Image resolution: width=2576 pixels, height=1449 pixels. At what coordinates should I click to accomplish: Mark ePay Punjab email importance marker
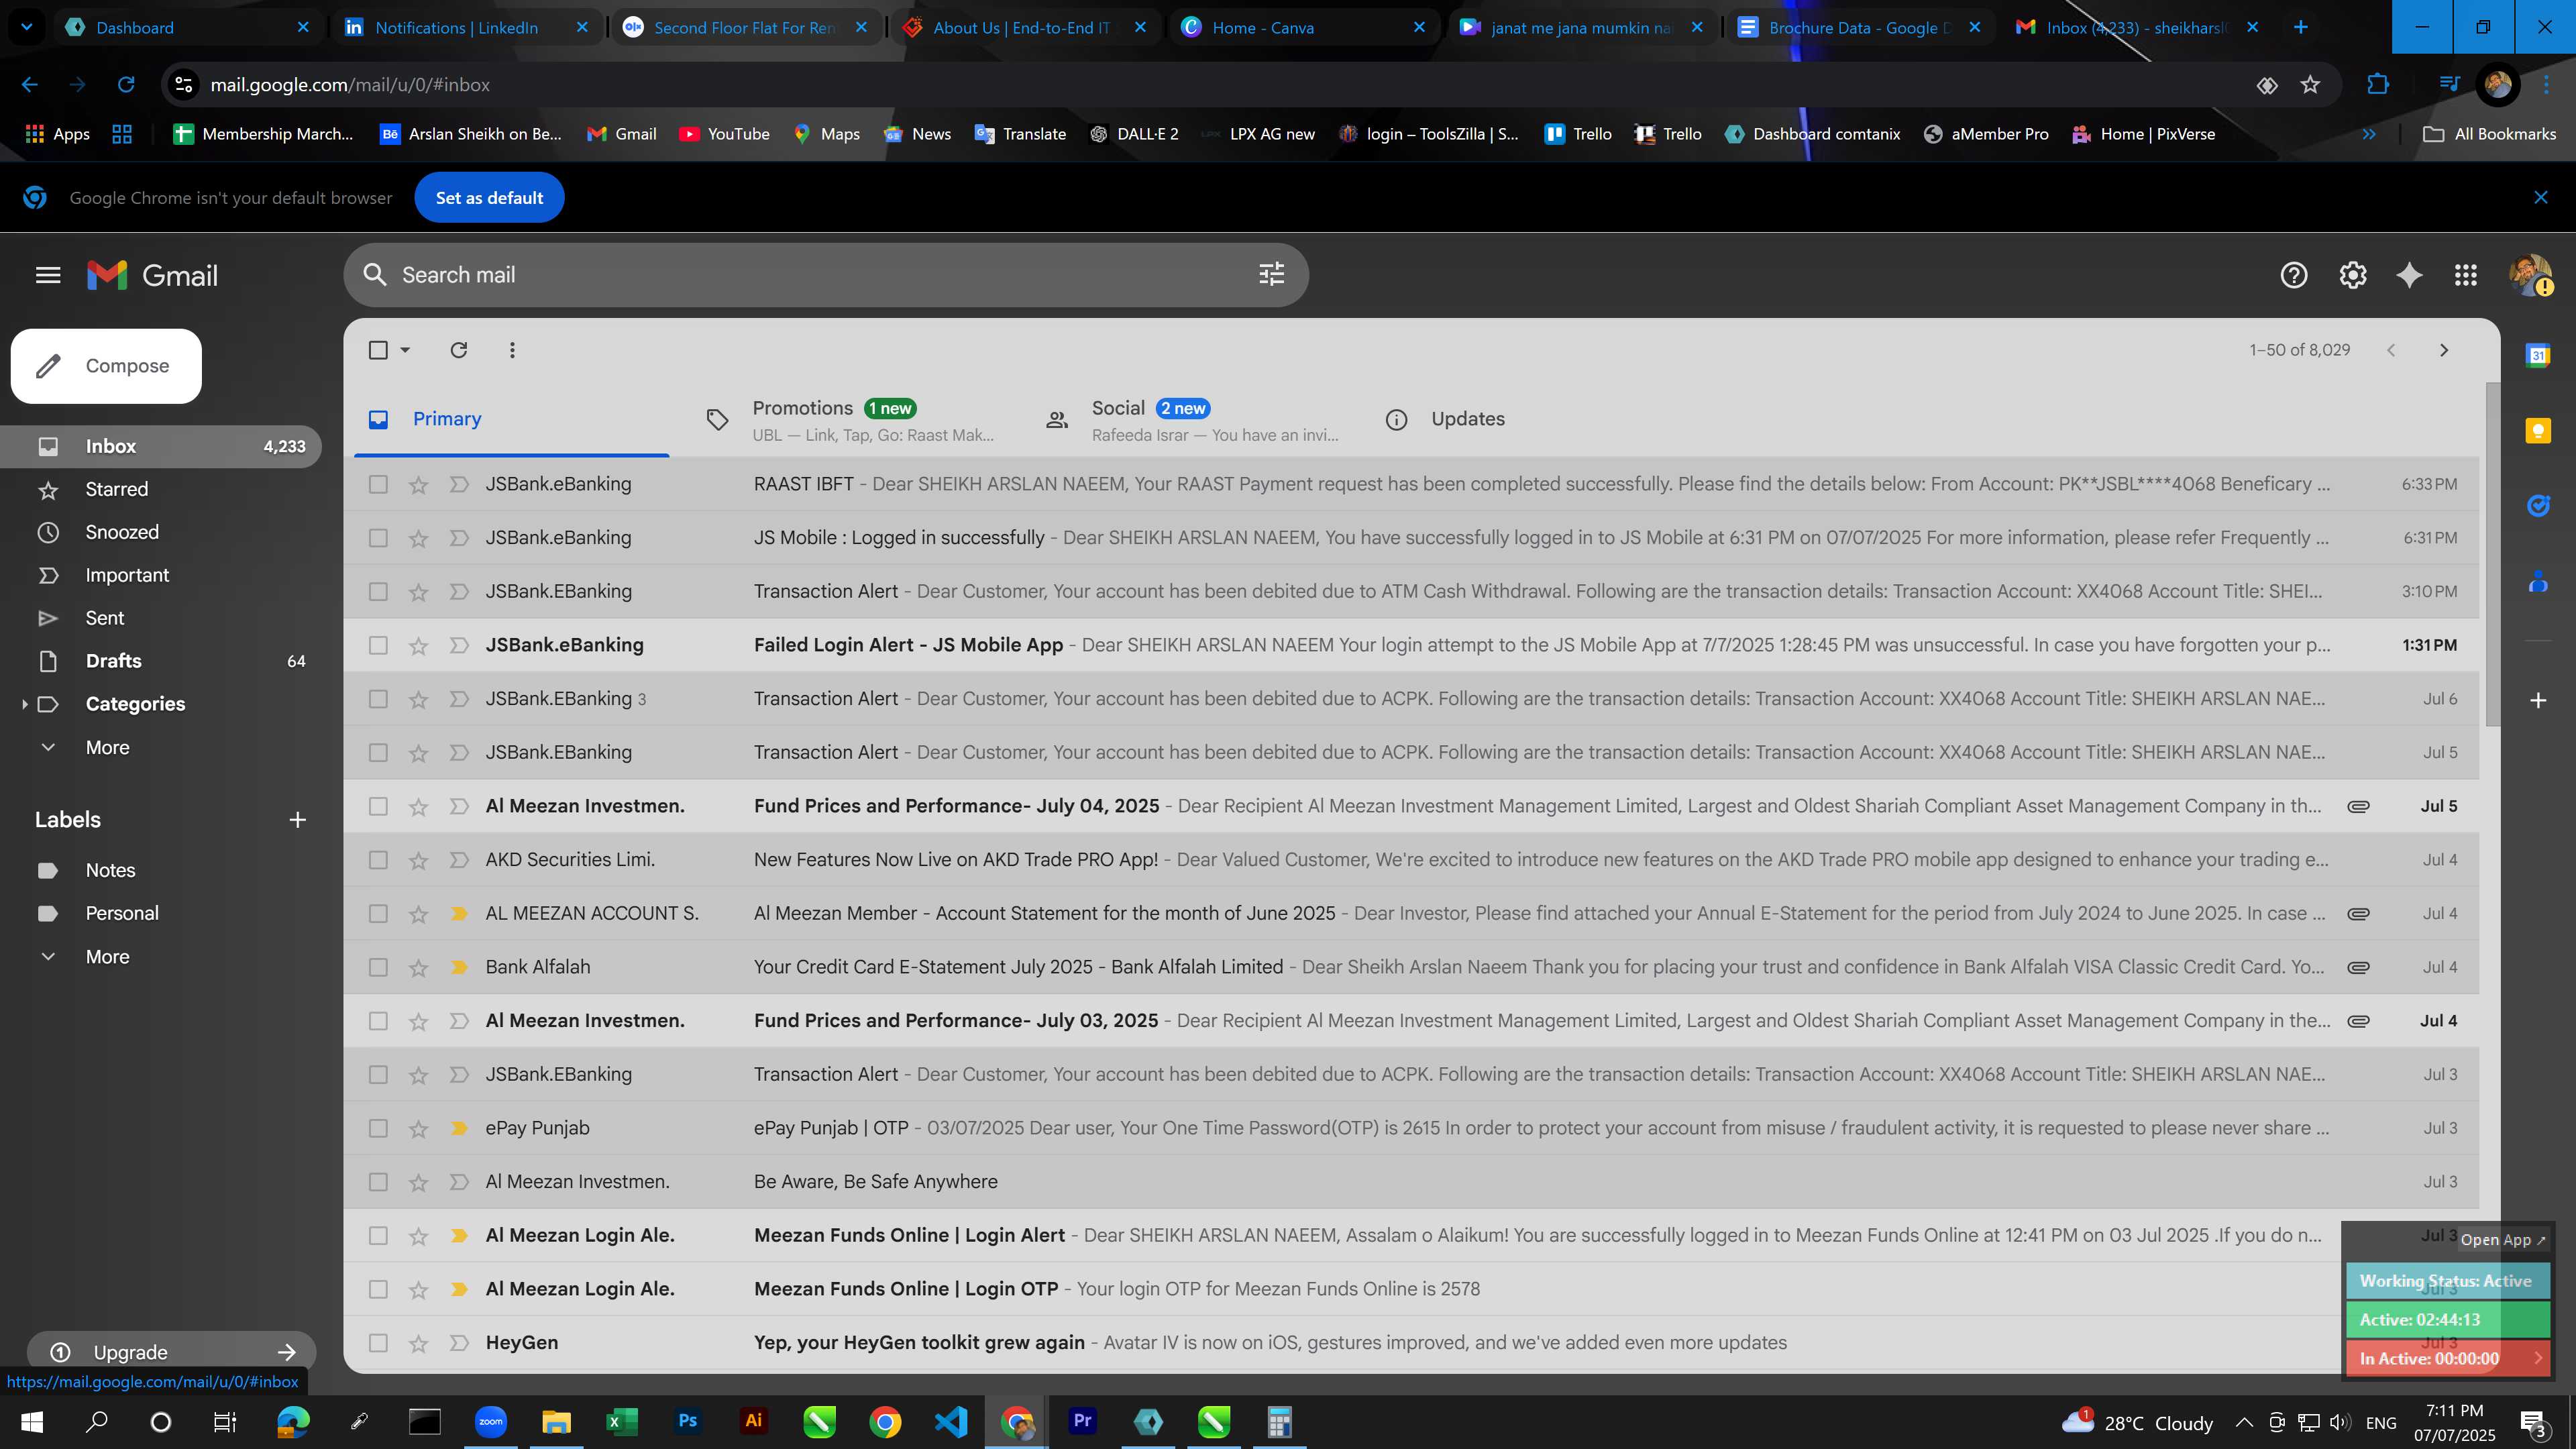pyautogui.click(x=459, y=1129)
